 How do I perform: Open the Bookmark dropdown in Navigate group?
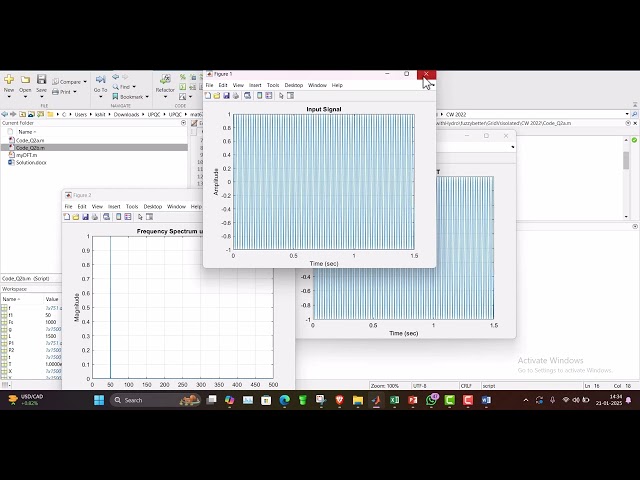point(147,97)
